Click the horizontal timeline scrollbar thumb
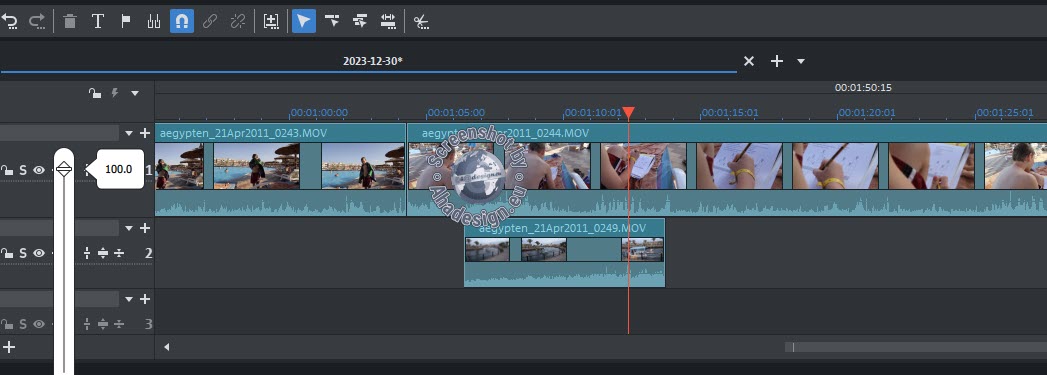 (x=916, y=347)
